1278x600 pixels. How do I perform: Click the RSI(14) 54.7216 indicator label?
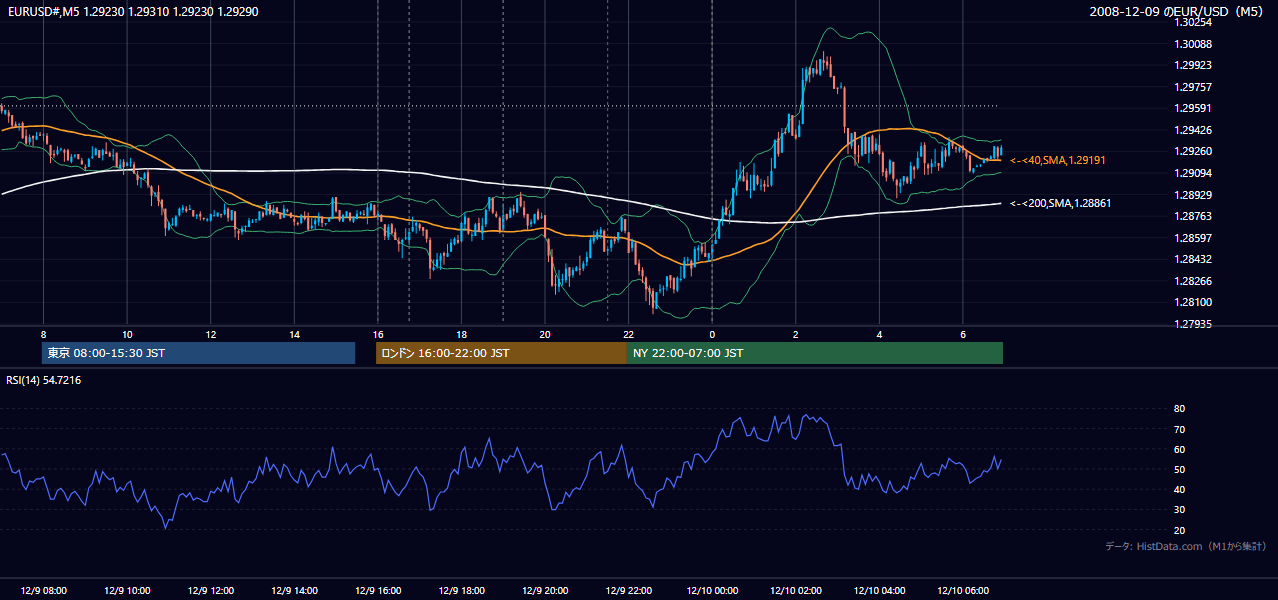coord(44,380)
